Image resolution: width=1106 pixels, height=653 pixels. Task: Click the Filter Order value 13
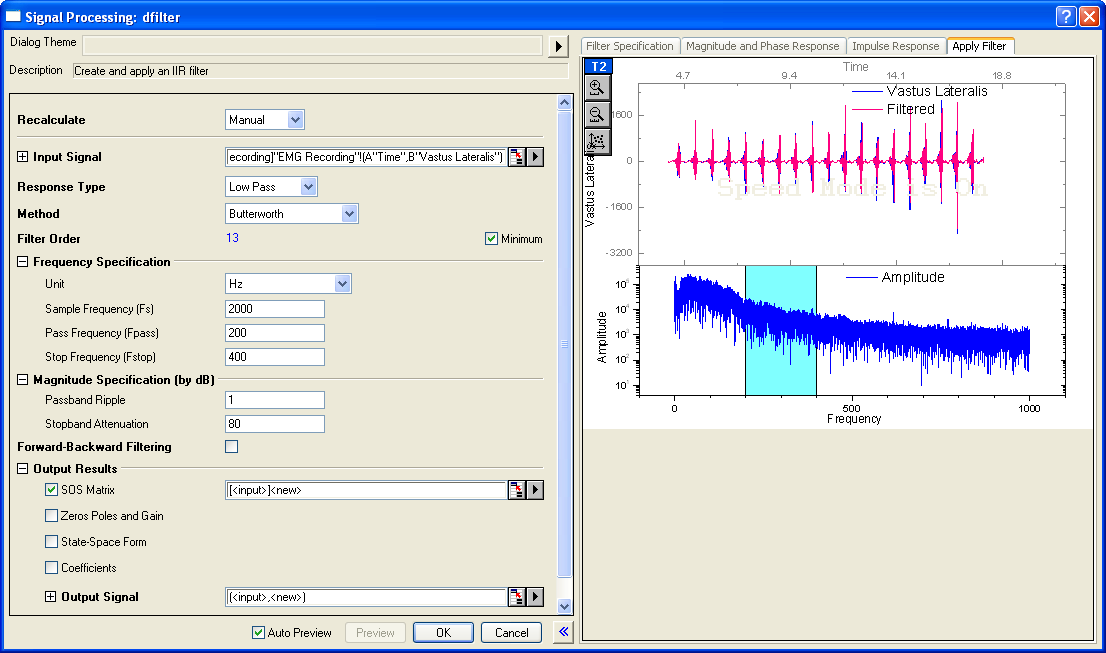[x=233, y=238]
